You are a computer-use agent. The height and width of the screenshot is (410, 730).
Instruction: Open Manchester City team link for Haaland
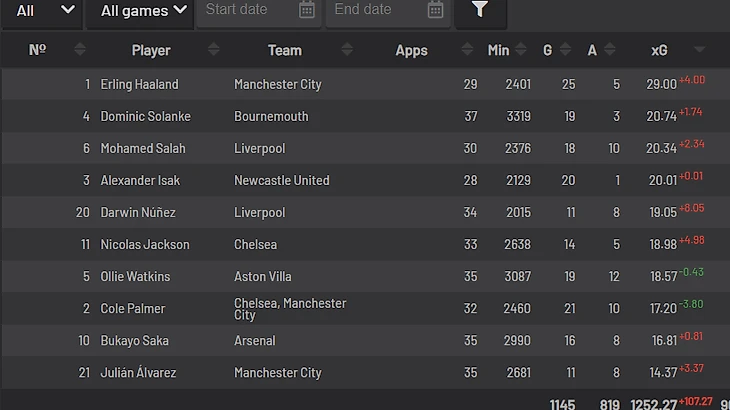click(277, 85)
